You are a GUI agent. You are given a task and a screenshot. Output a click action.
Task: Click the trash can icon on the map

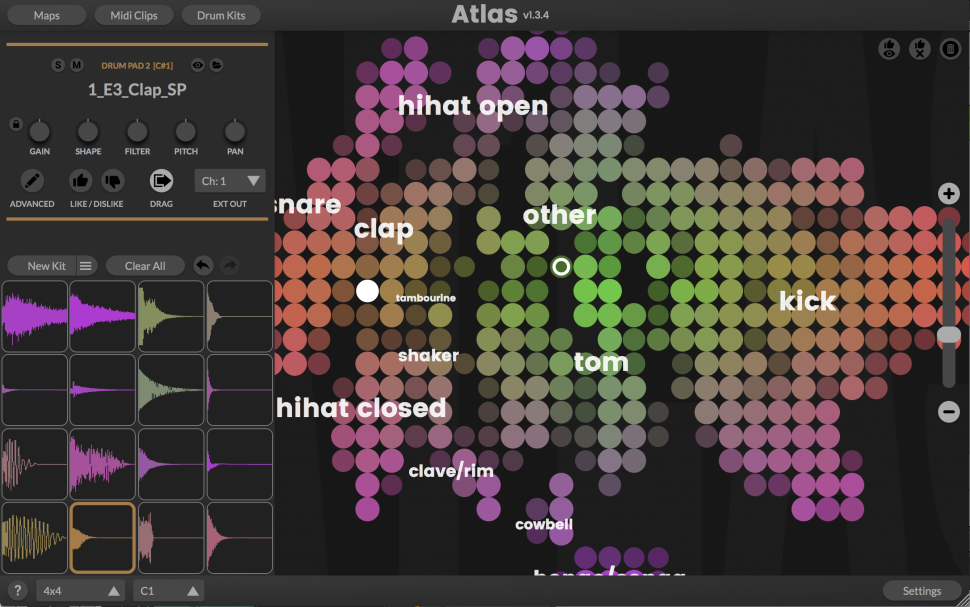950,48
